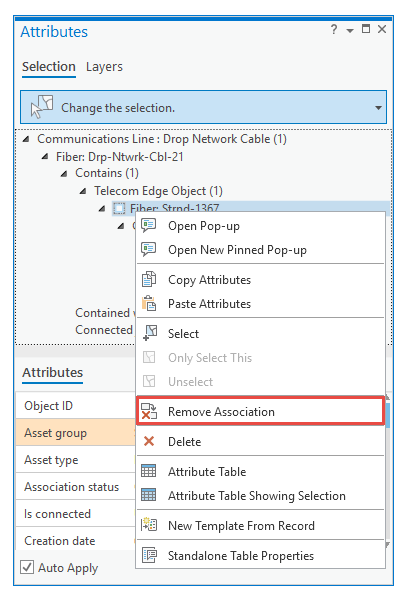This screenshot has height=601, width=406.
Task: Click the Open New Pinned Pop-up icon
Action: (x=148, y=249)
